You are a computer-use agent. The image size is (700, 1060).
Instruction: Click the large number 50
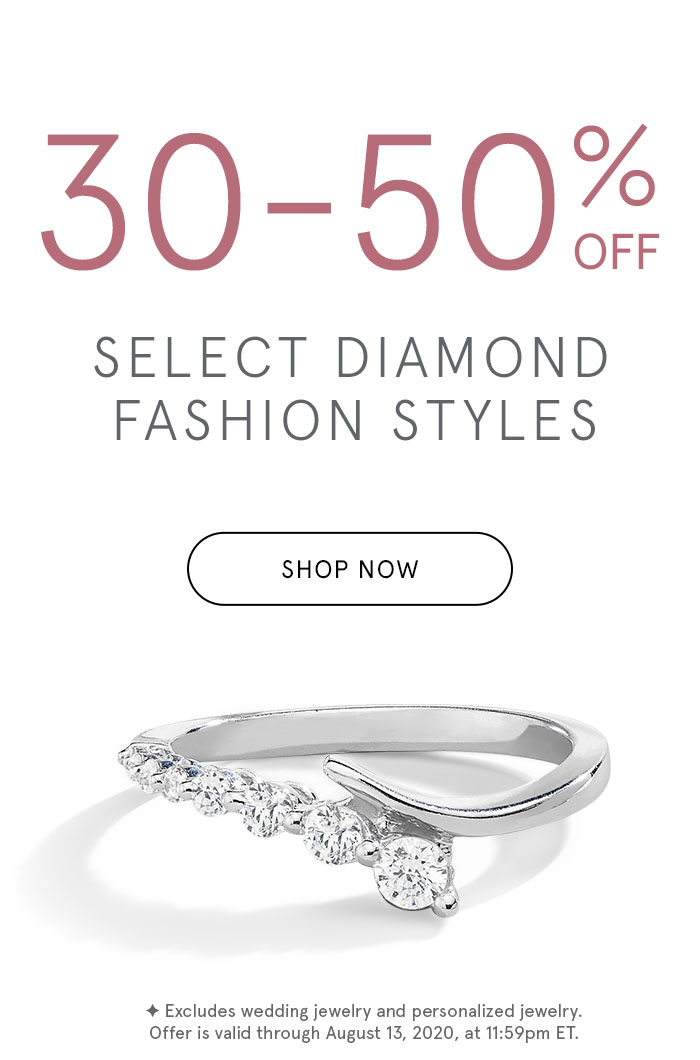point(456,201)
